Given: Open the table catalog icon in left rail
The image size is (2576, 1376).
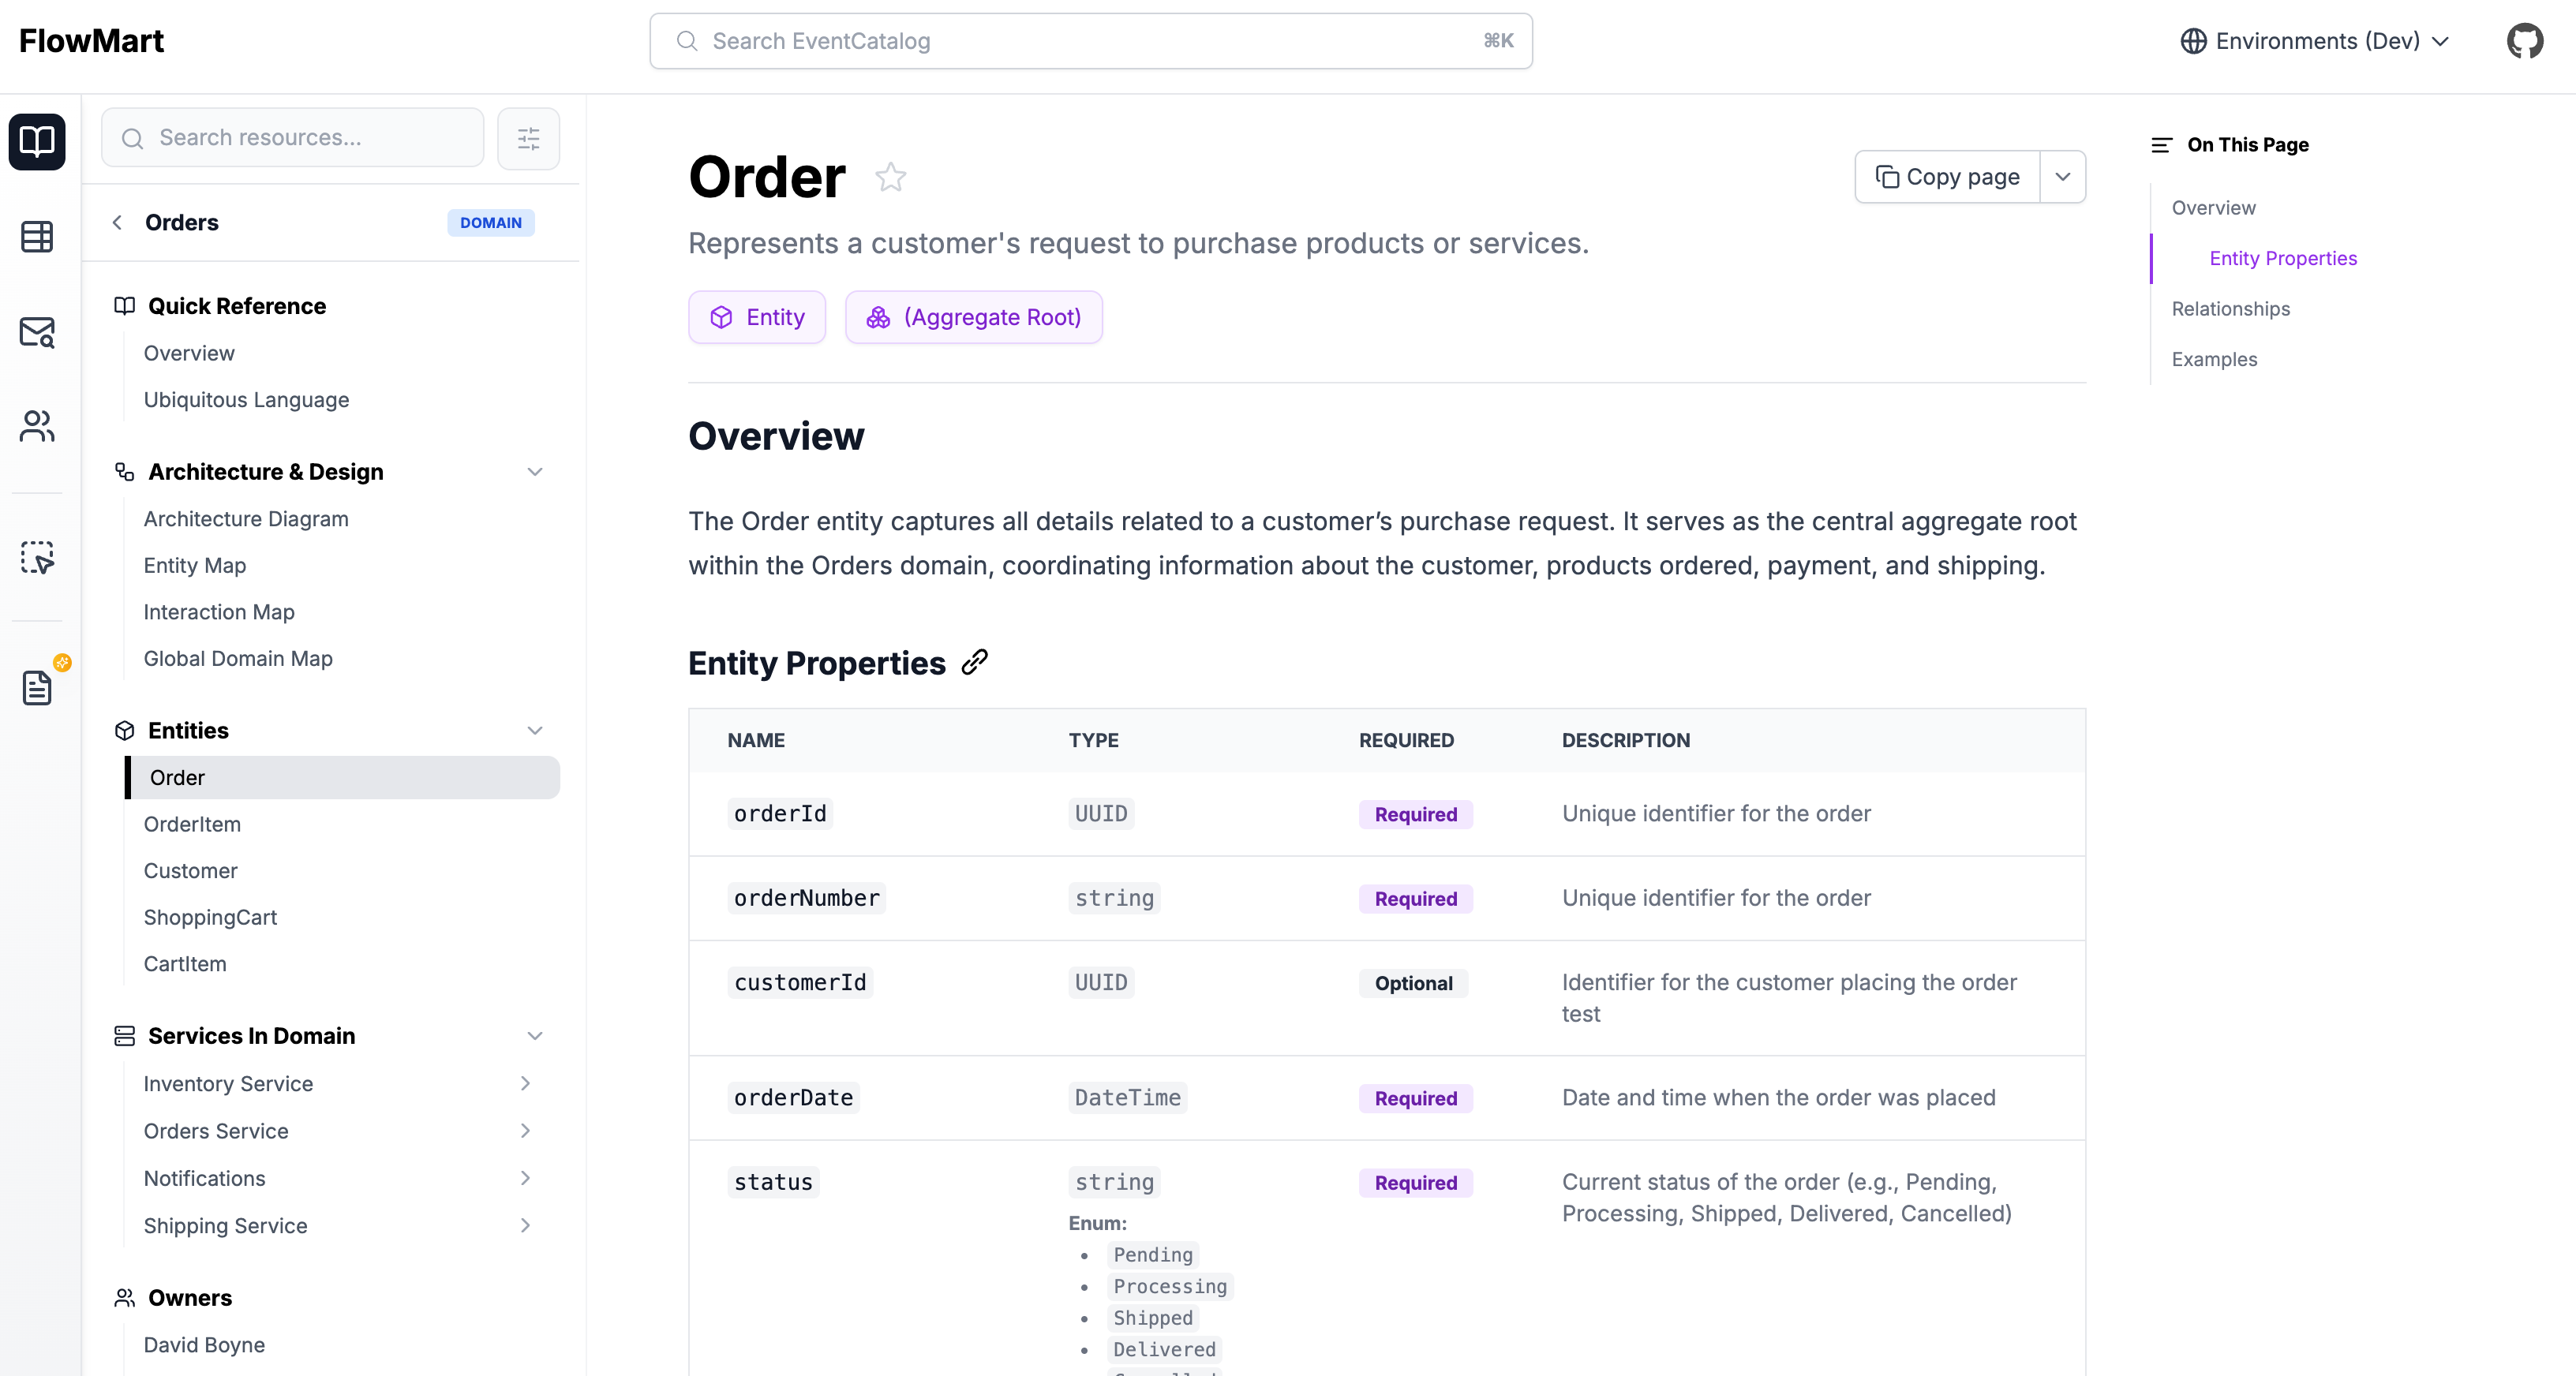Looking at the screenshot, I should 37,237.
